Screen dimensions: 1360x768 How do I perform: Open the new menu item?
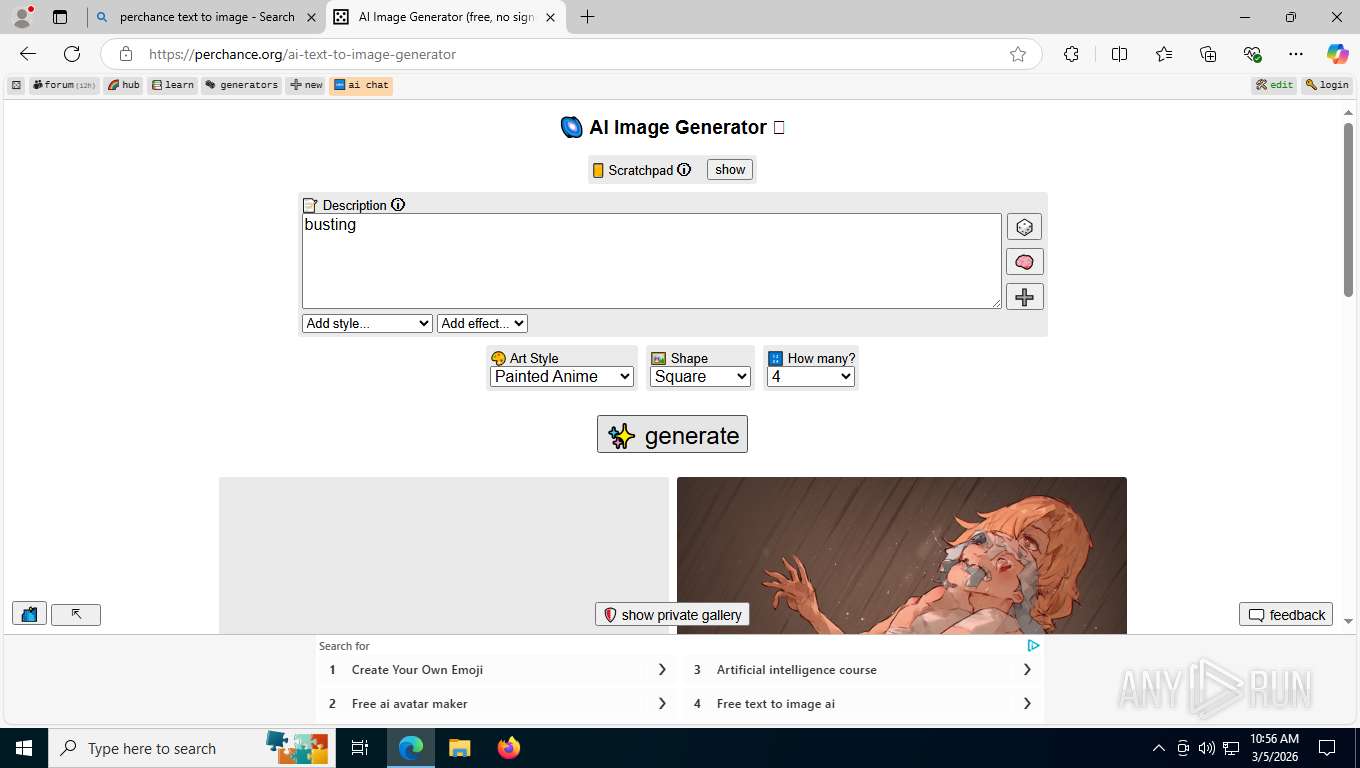[306, 85]
